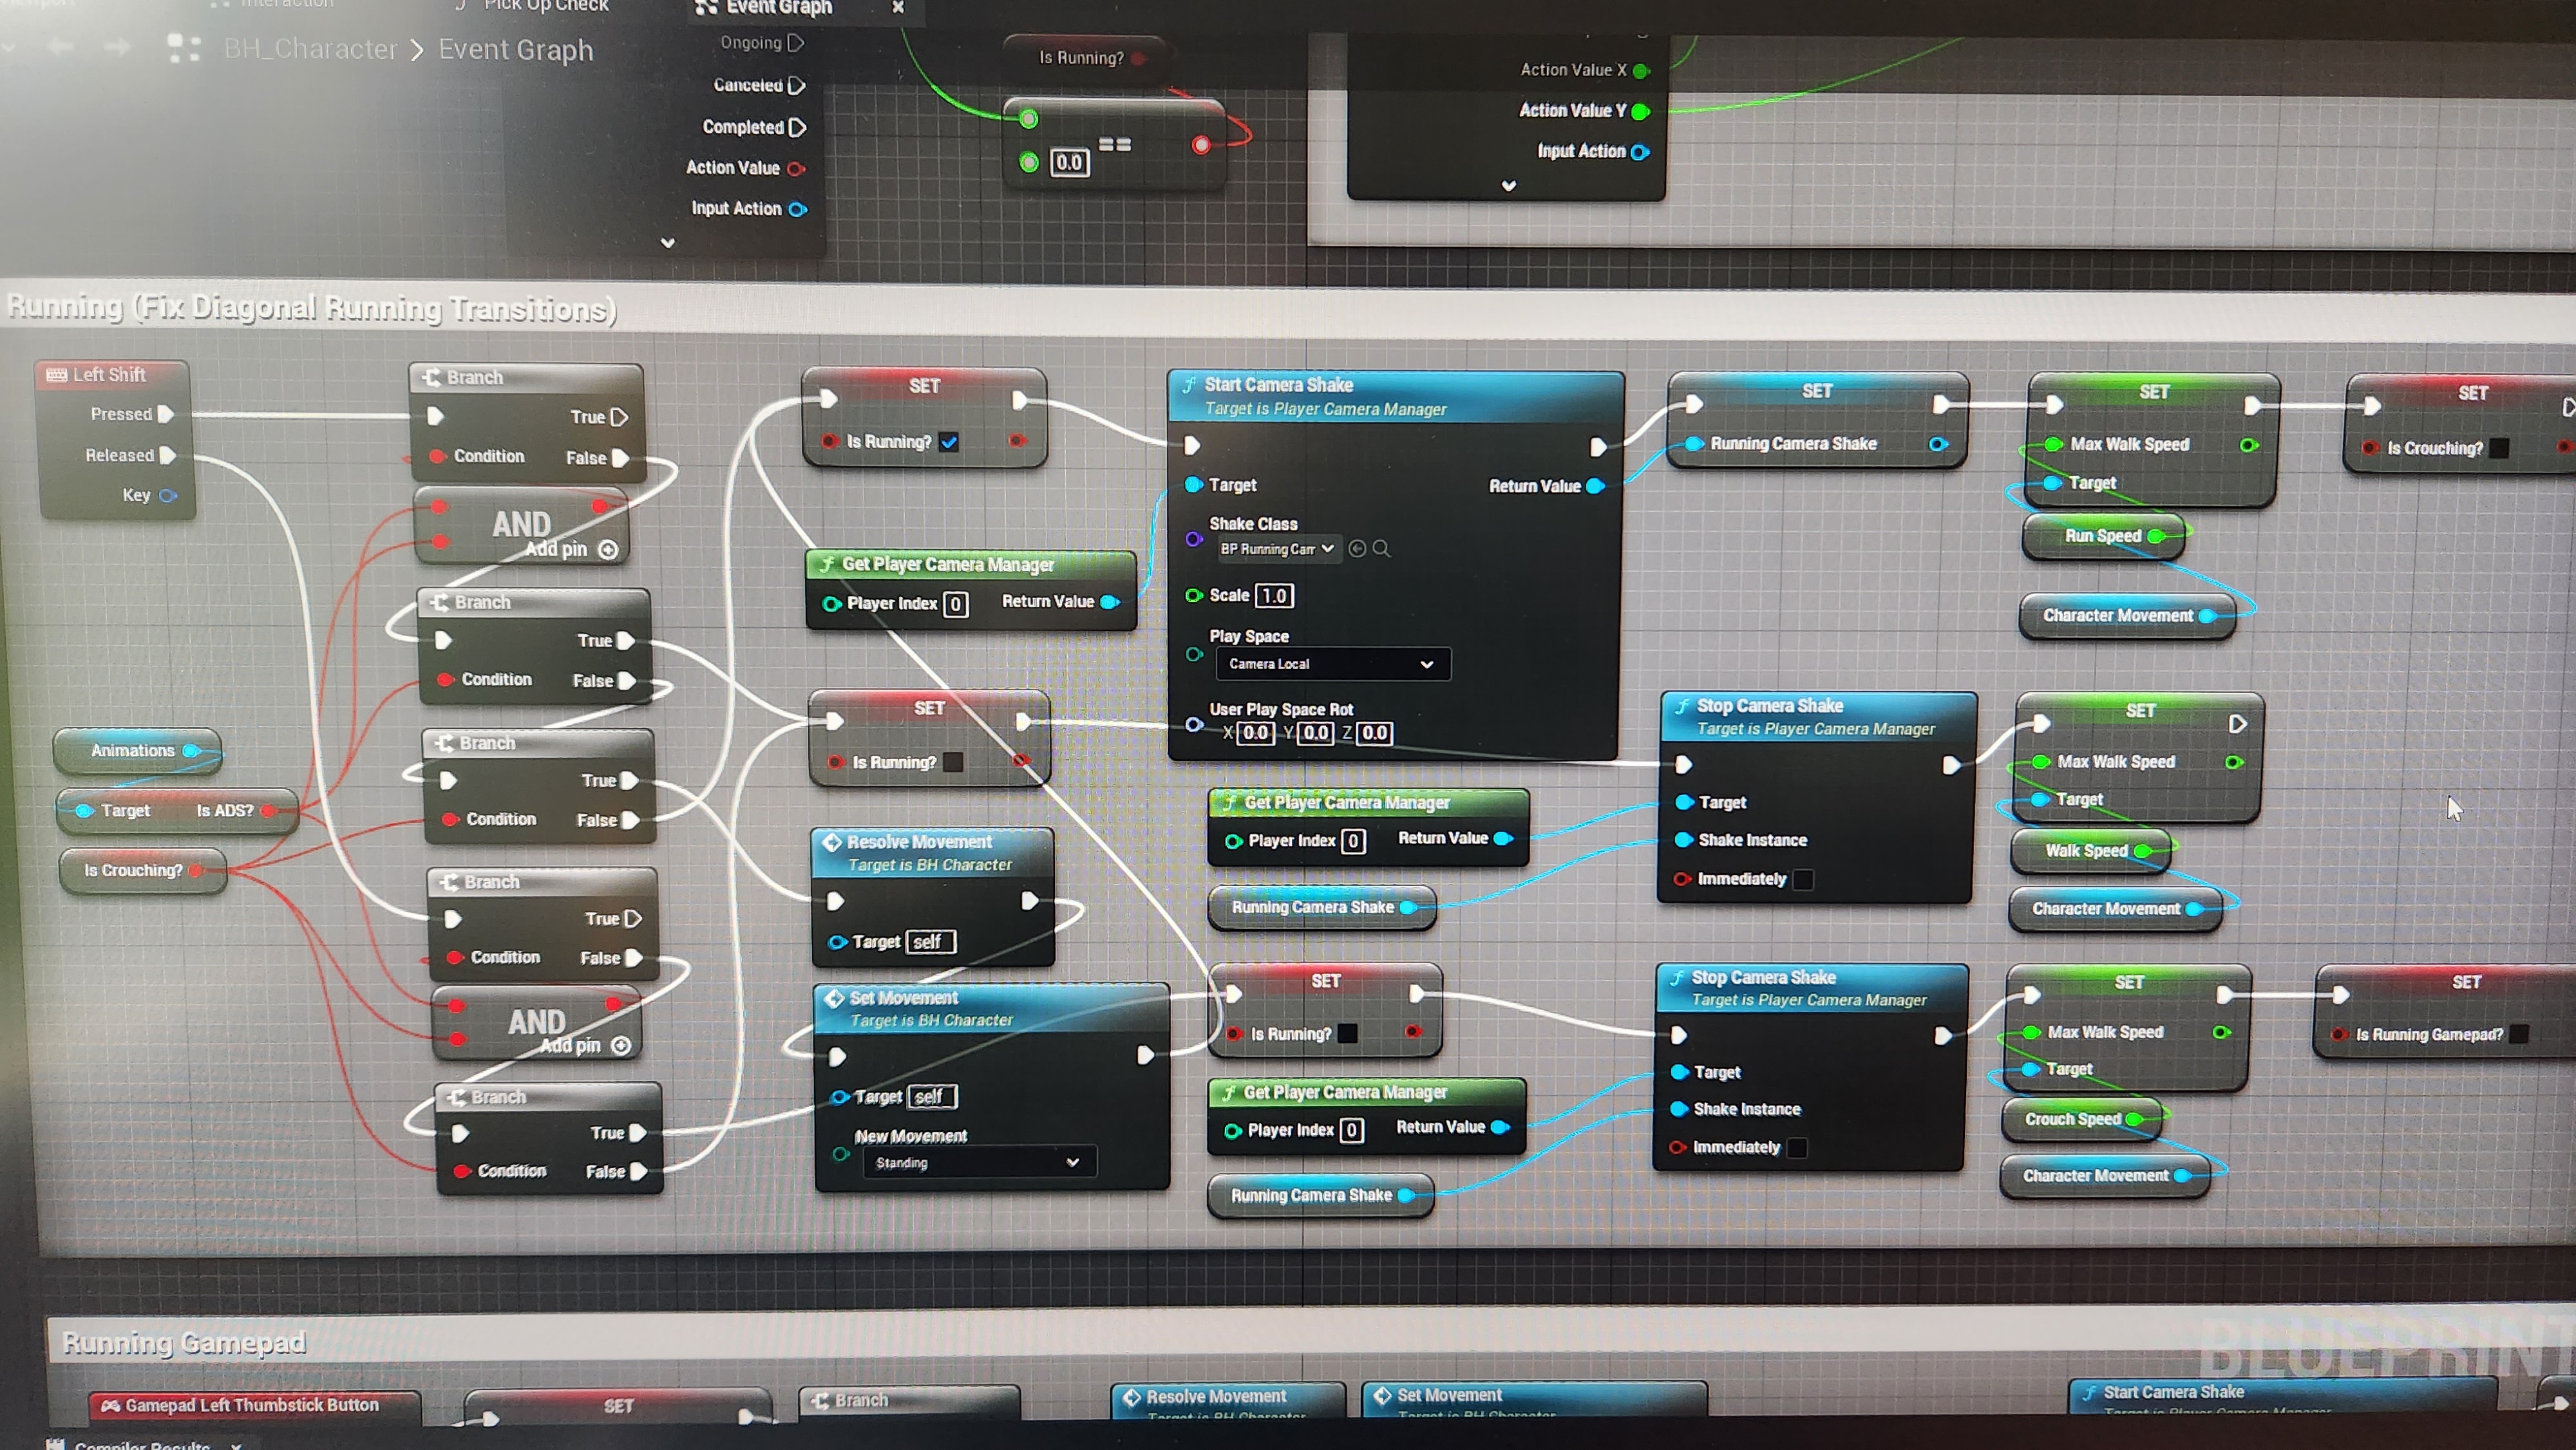Click use-selected-asset arrow beside Shake Class
The image size is (2576, 1450).
pyautogui.click(x=1357, y=548)
